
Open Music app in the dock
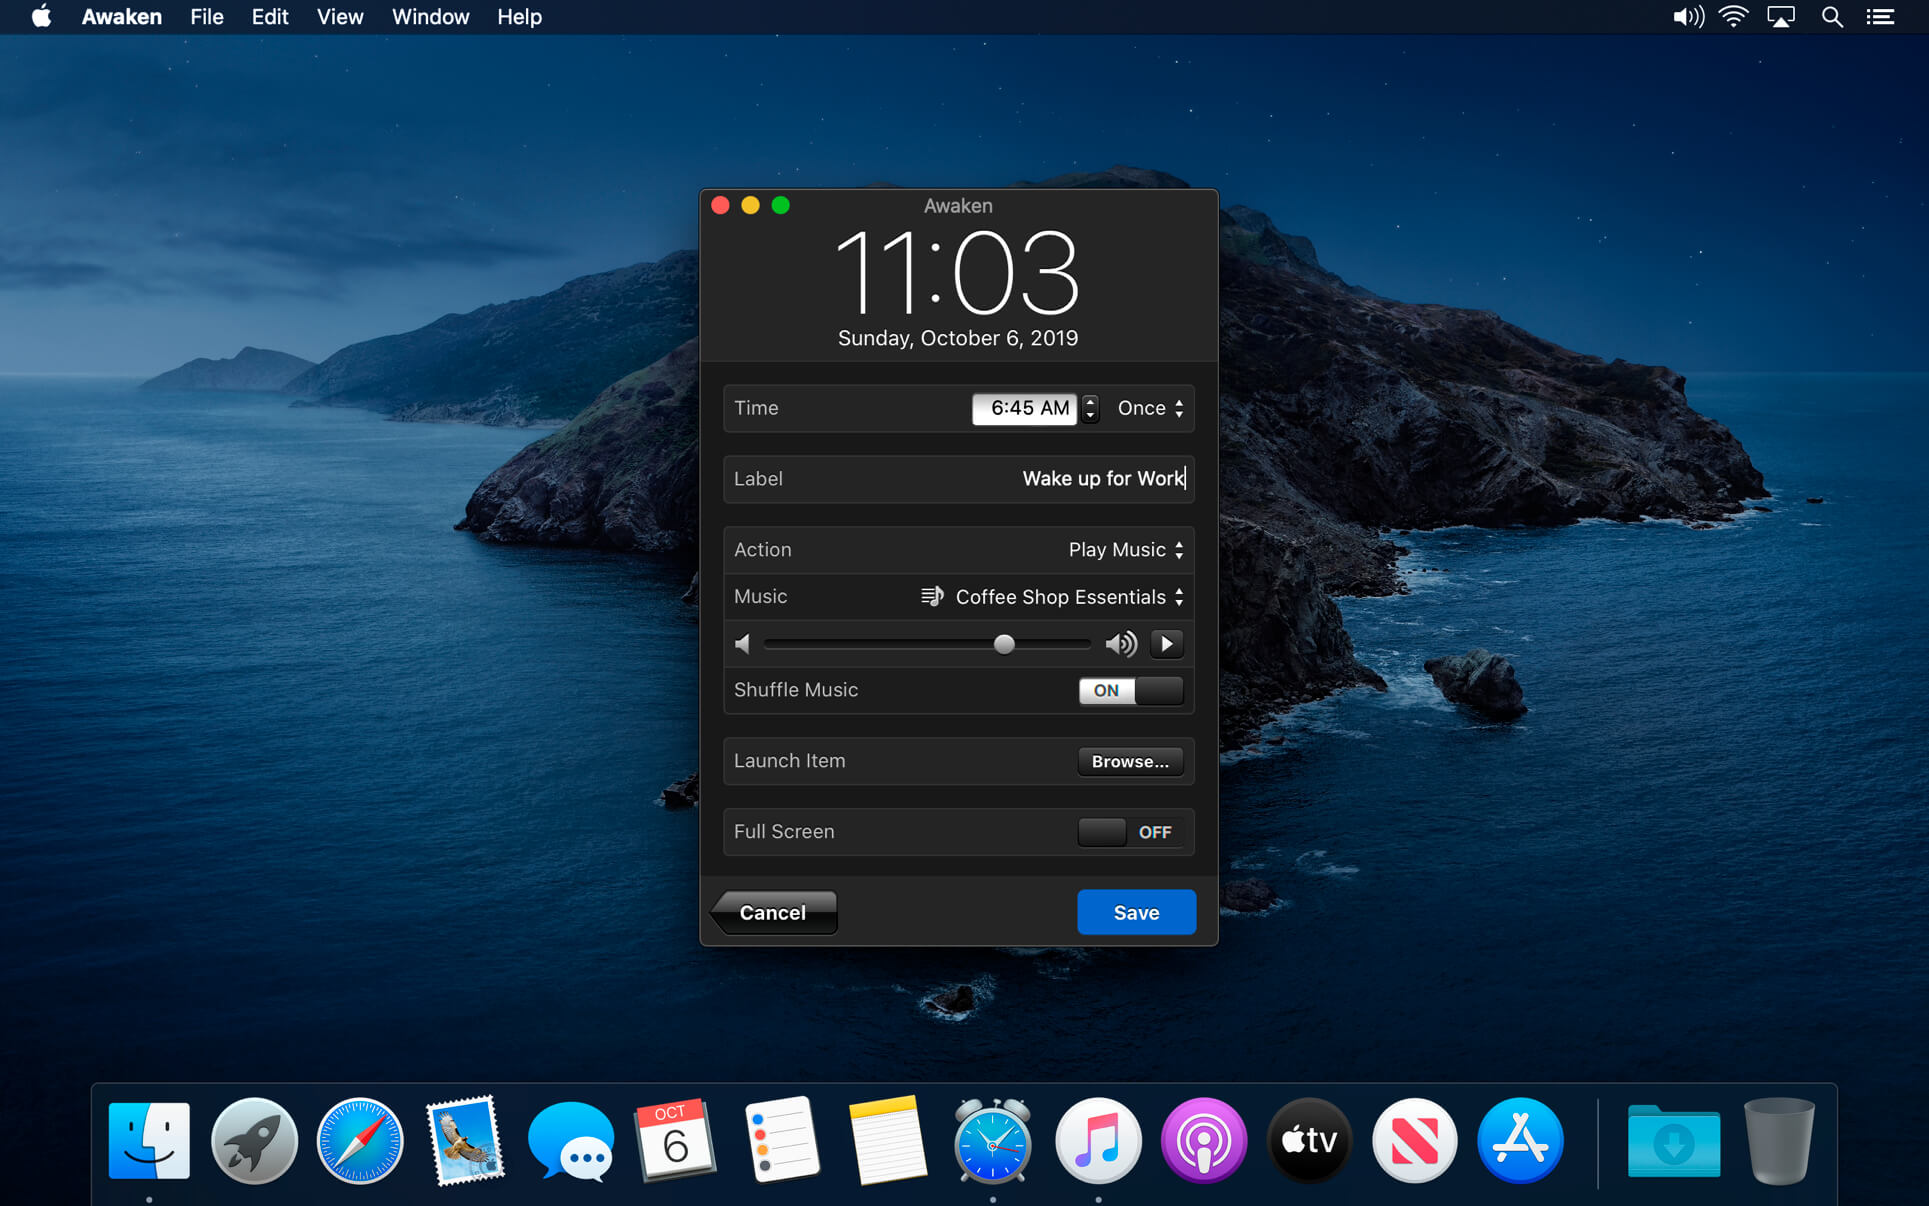[1098, 1141]
